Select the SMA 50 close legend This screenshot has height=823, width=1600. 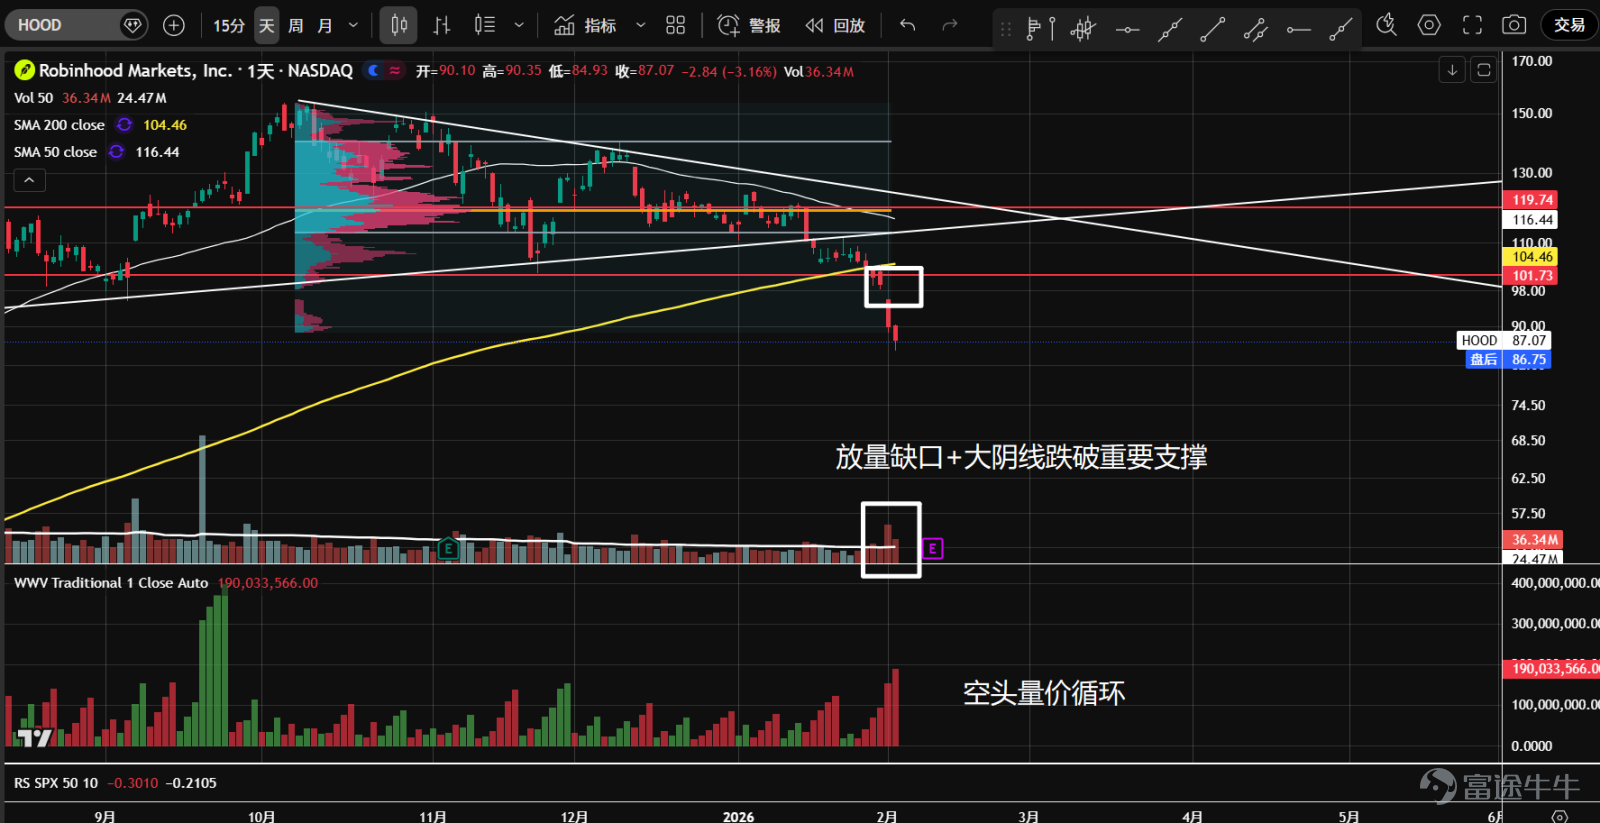point(55,152)
